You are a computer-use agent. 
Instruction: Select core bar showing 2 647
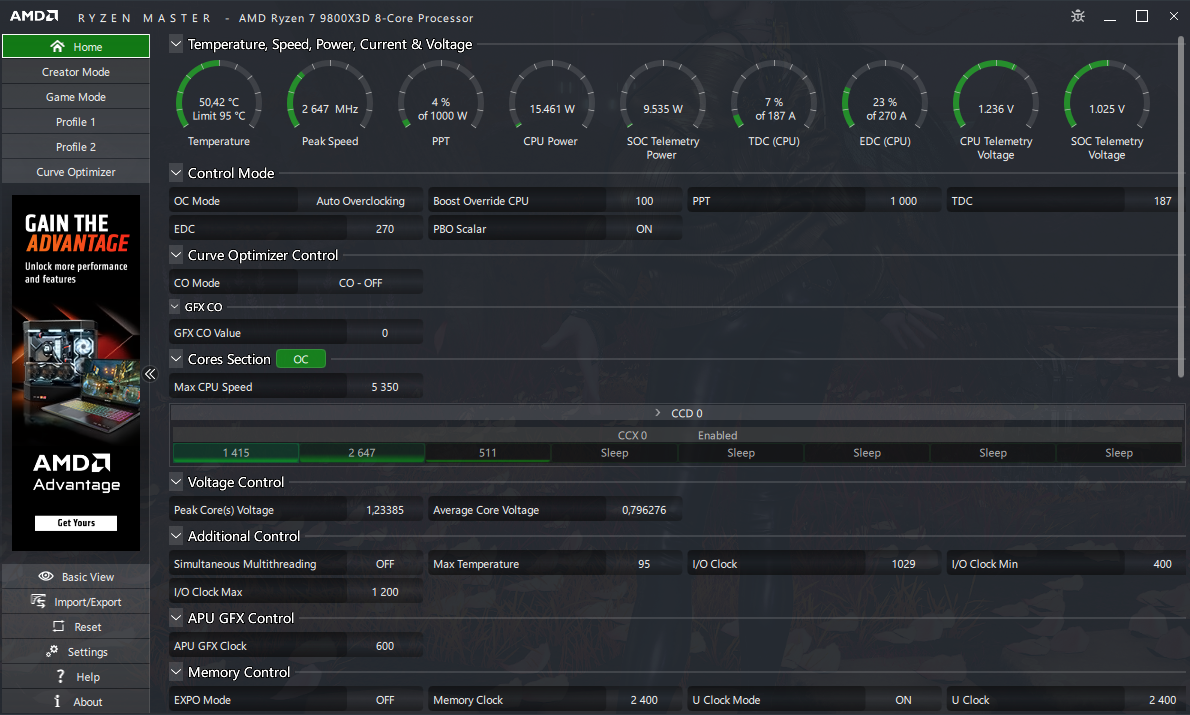pos(362,453)
